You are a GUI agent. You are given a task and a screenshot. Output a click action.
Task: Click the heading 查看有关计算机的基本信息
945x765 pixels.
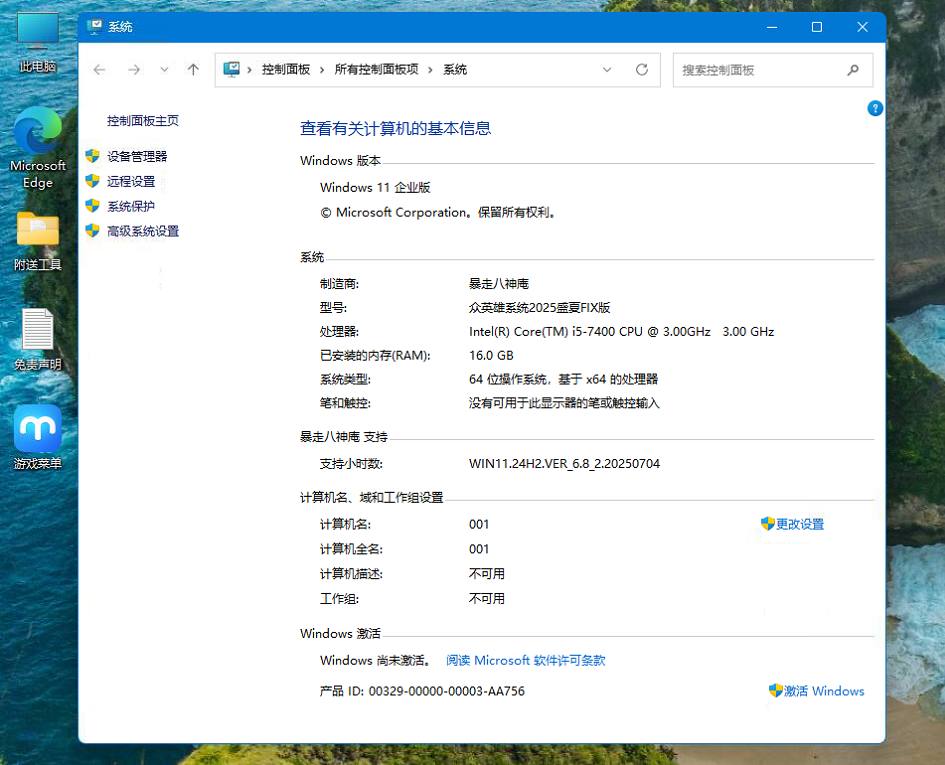[x=395, y=128]
